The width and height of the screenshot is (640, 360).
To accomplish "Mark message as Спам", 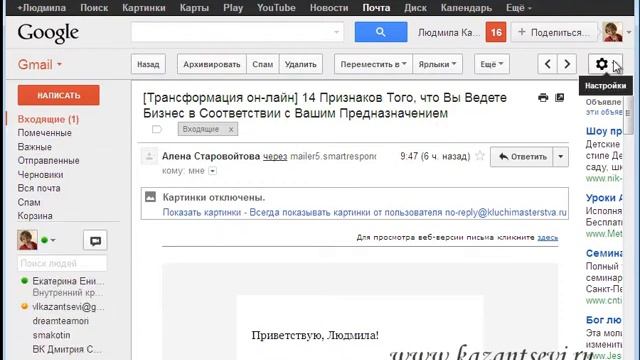I will (262, 64).
